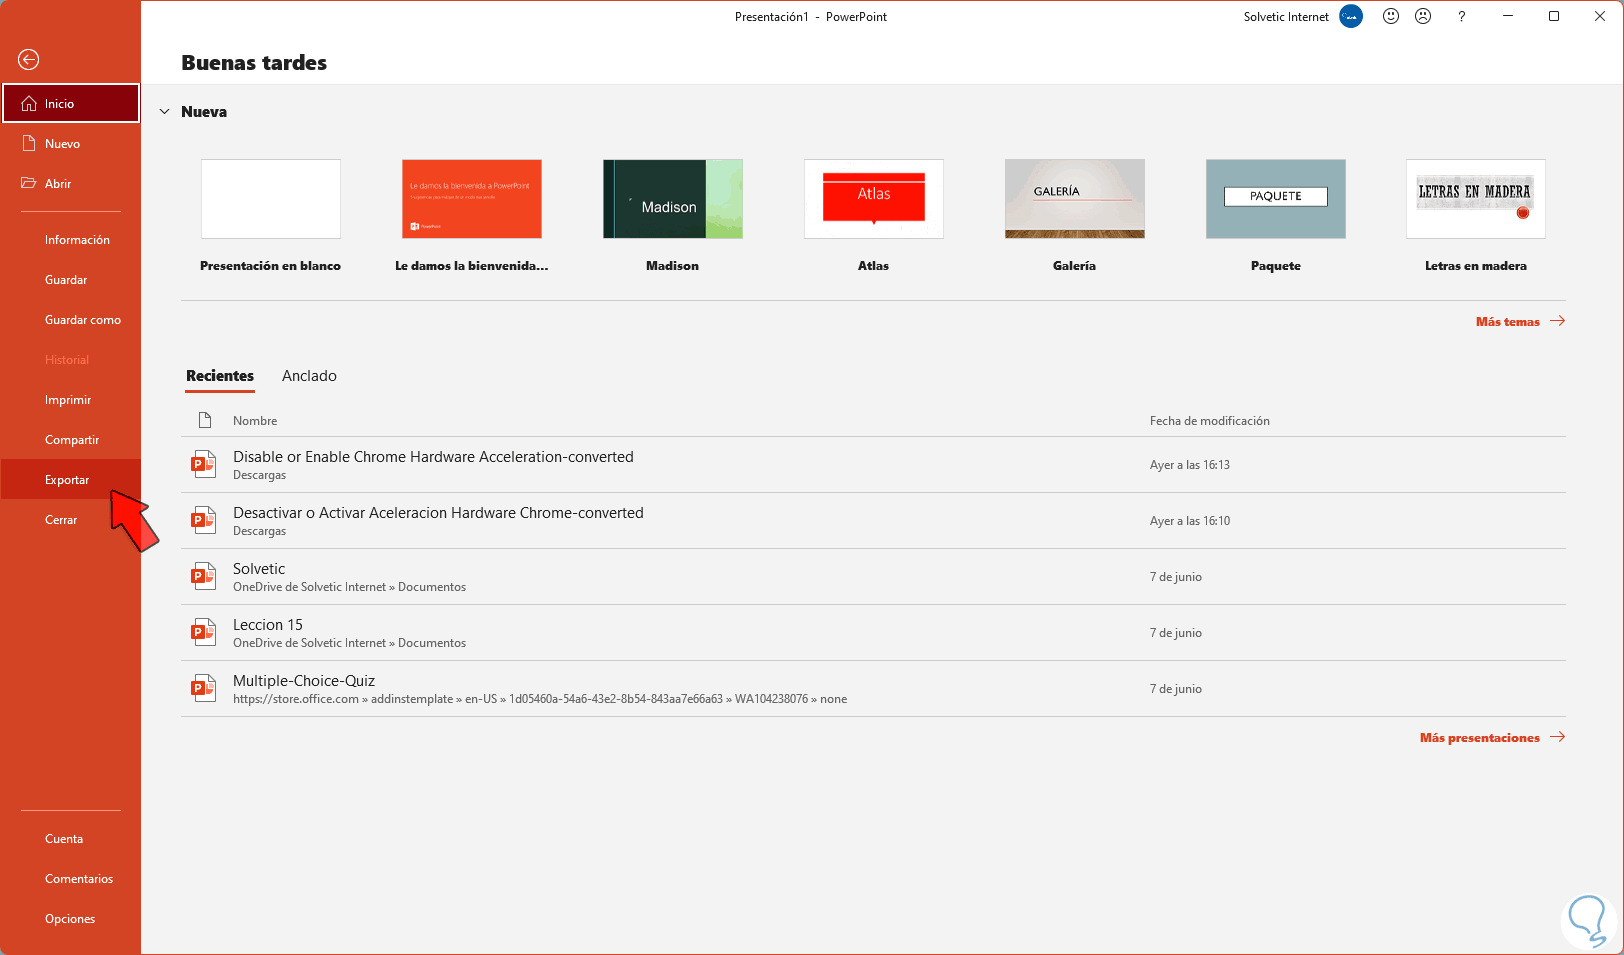Open the Más temas link
The image size is (1624, 955).
click(1508, 322)
